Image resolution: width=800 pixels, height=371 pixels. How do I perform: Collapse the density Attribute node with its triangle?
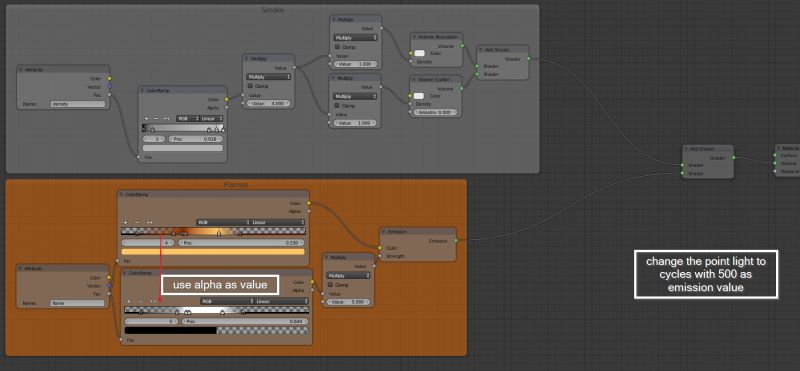[x=21, y=69]
